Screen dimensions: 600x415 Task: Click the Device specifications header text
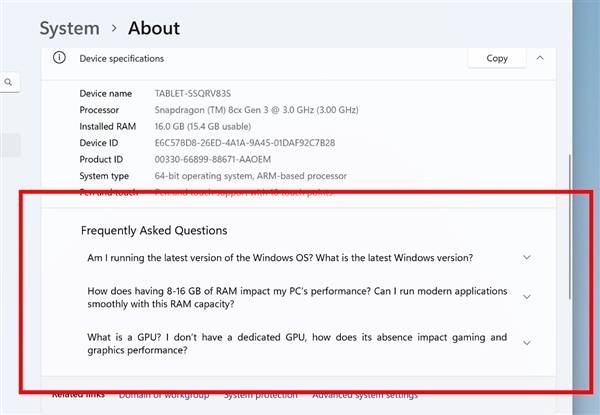[122, 58]
